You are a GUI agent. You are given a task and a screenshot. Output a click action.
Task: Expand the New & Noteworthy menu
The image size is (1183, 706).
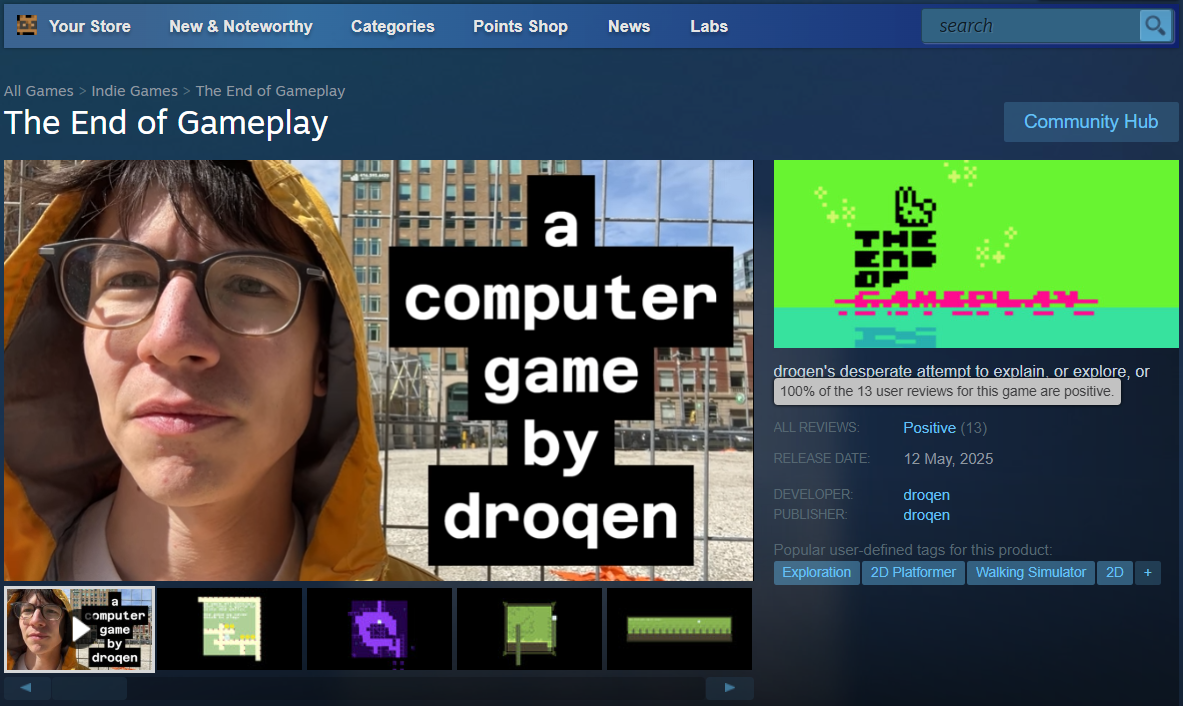click(240, 26)
